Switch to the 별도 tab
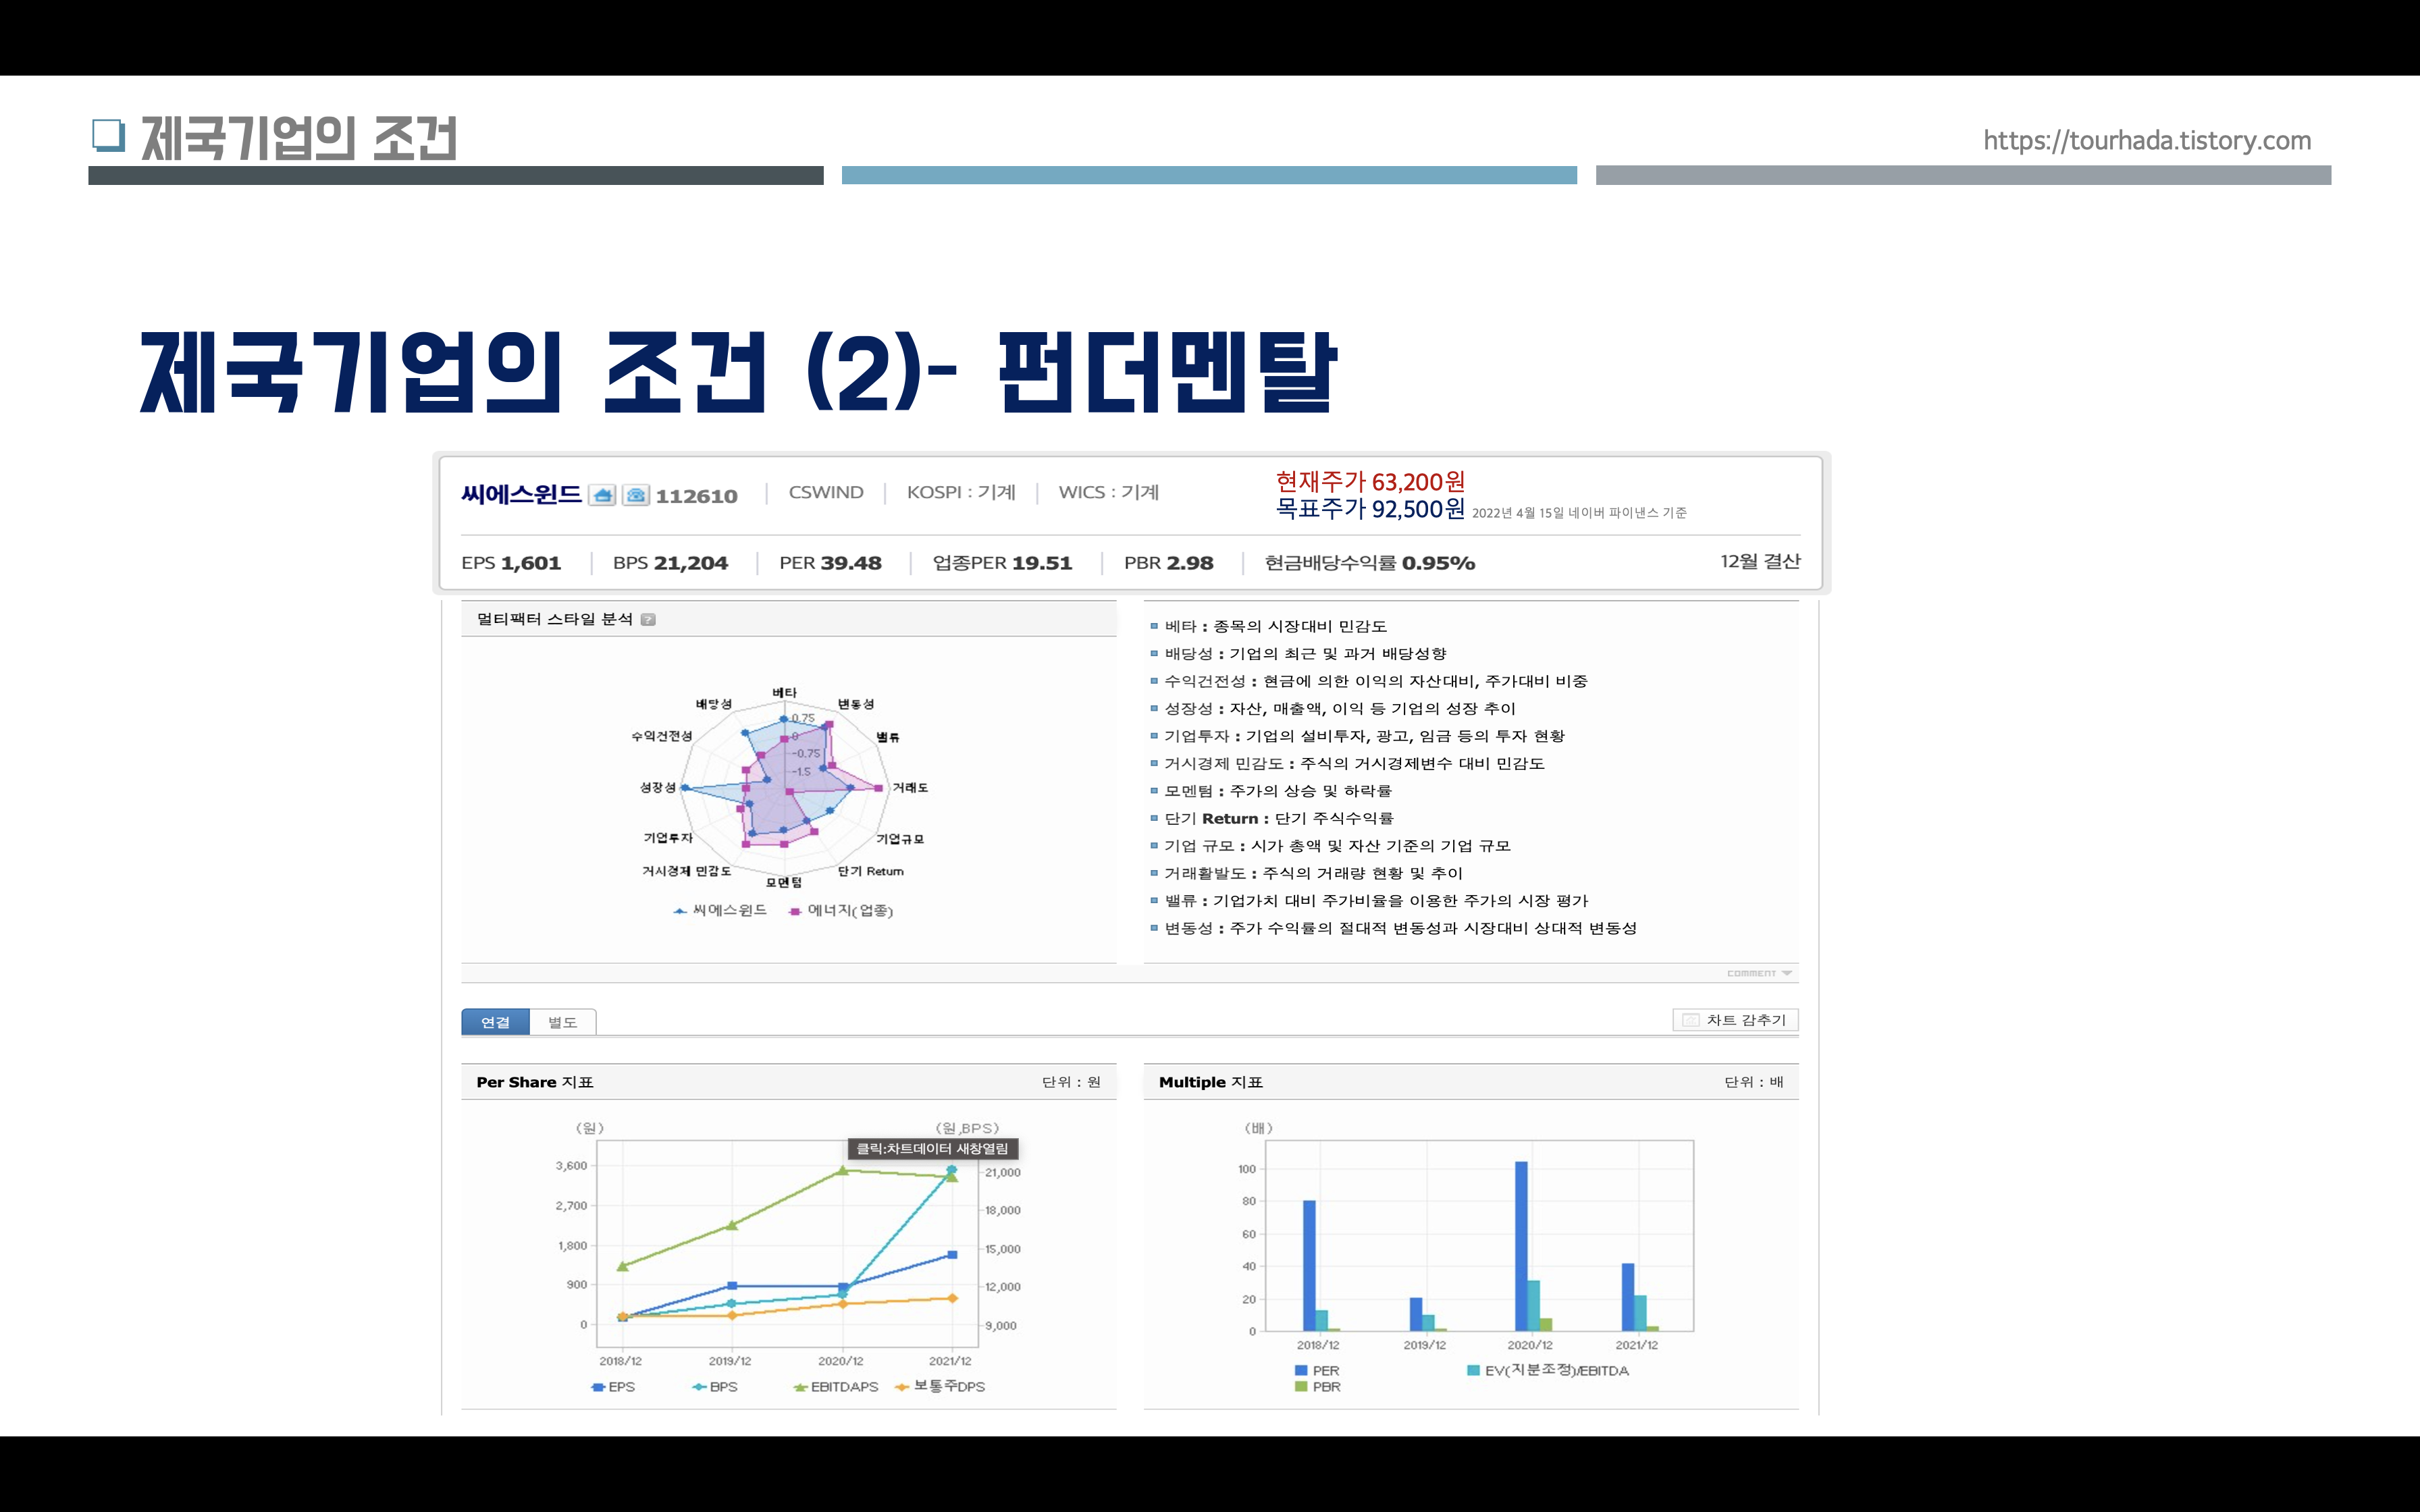This screenshot has width=2420, height=1512. 562,1022
